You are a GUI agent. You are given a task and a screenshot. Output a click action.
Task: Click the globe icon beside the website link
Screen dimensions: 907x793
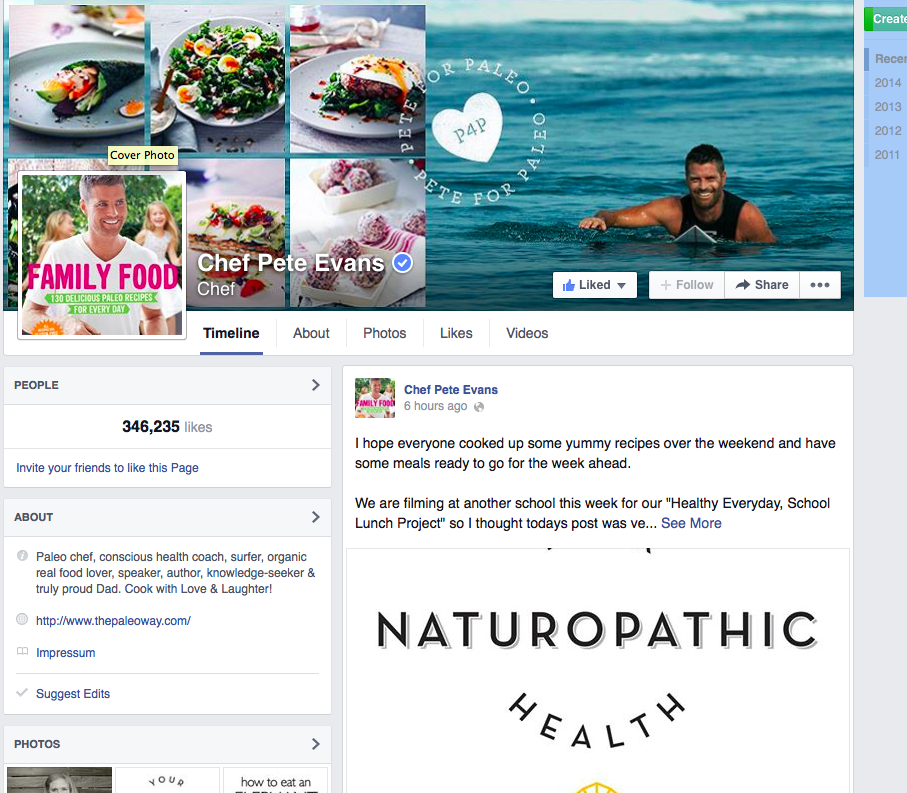tap(22, 619)
